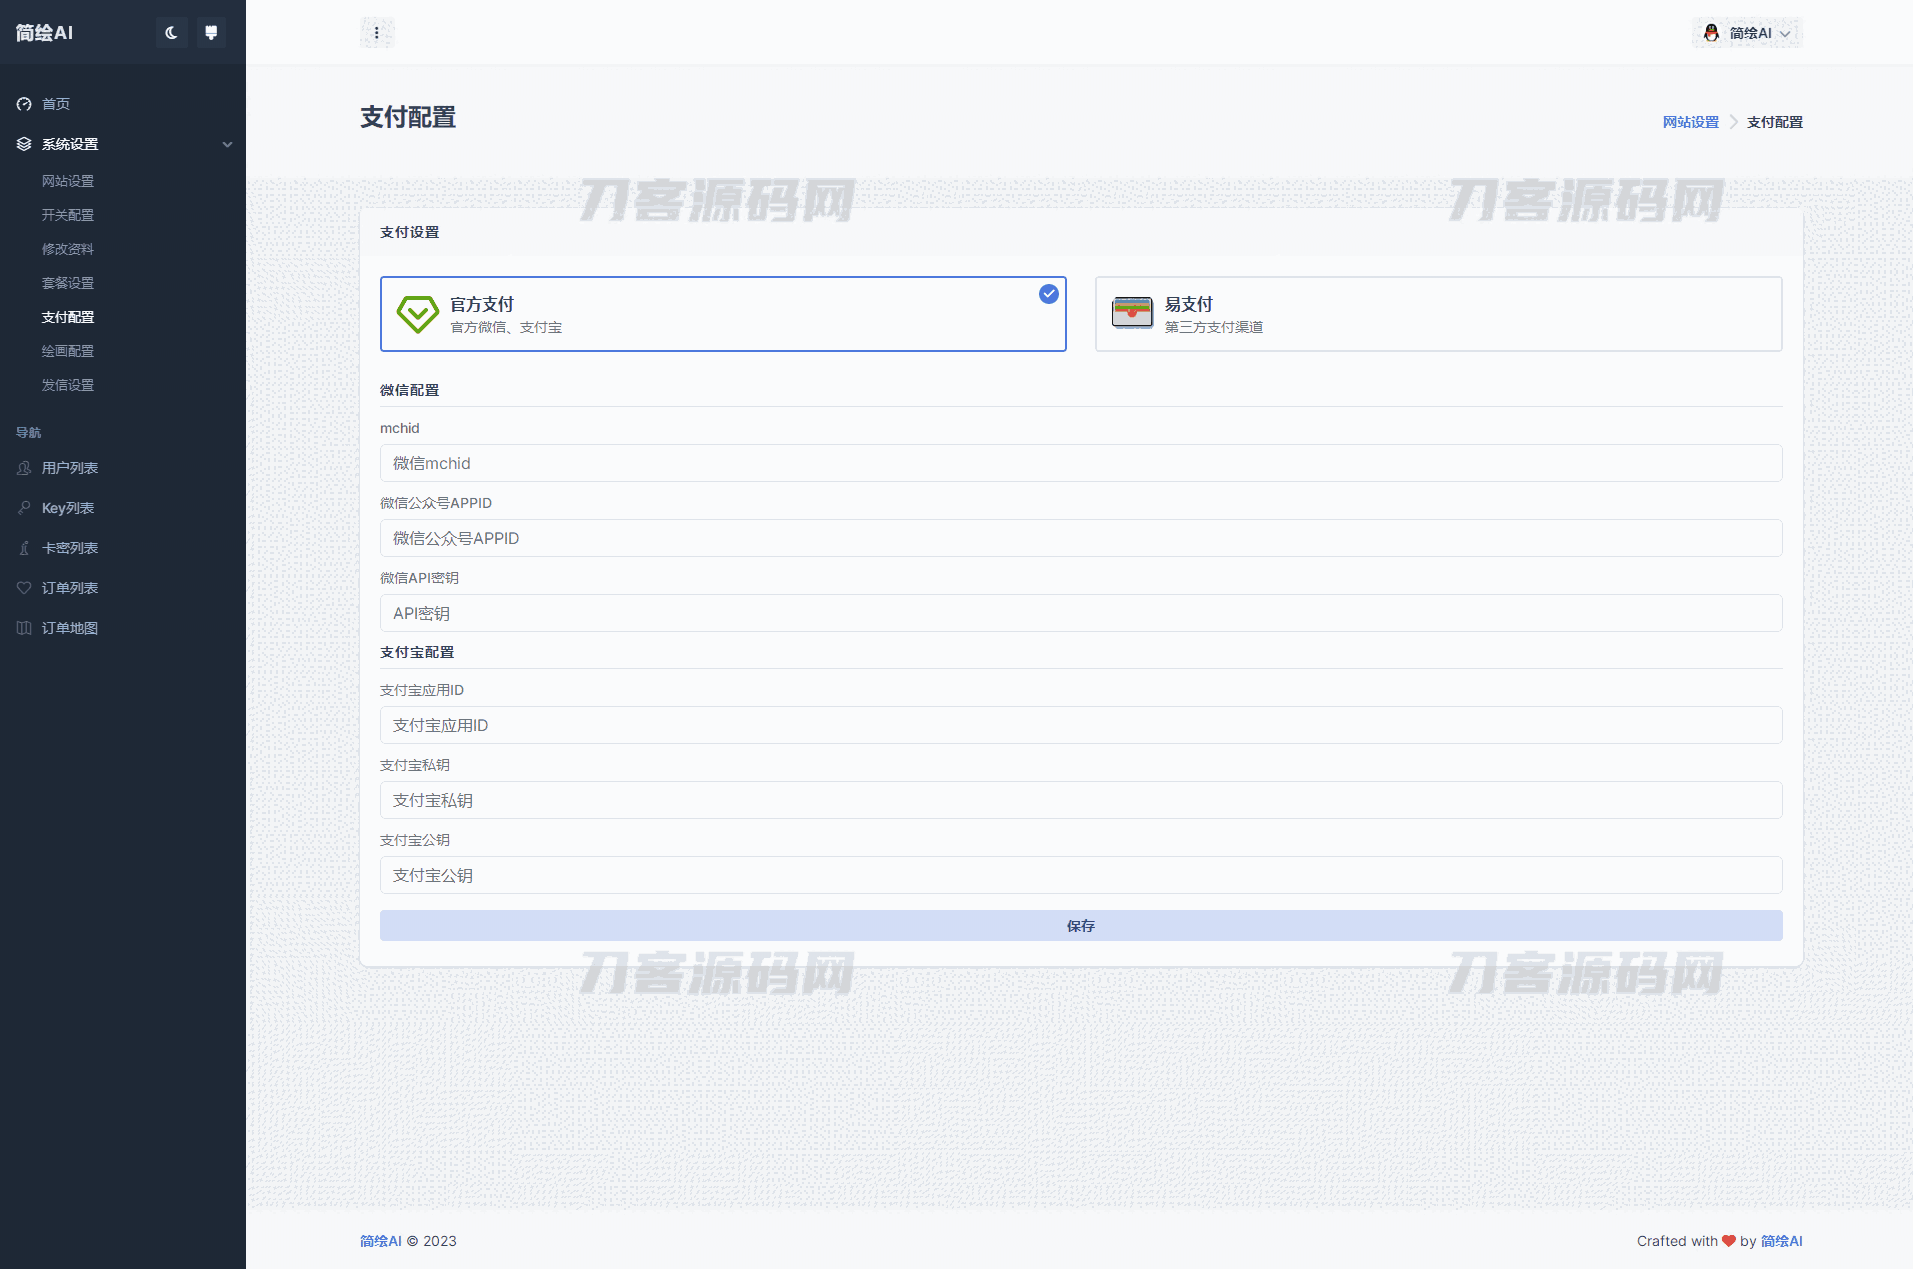Open the 简绘AI user dropdown

pos(1747,33)
